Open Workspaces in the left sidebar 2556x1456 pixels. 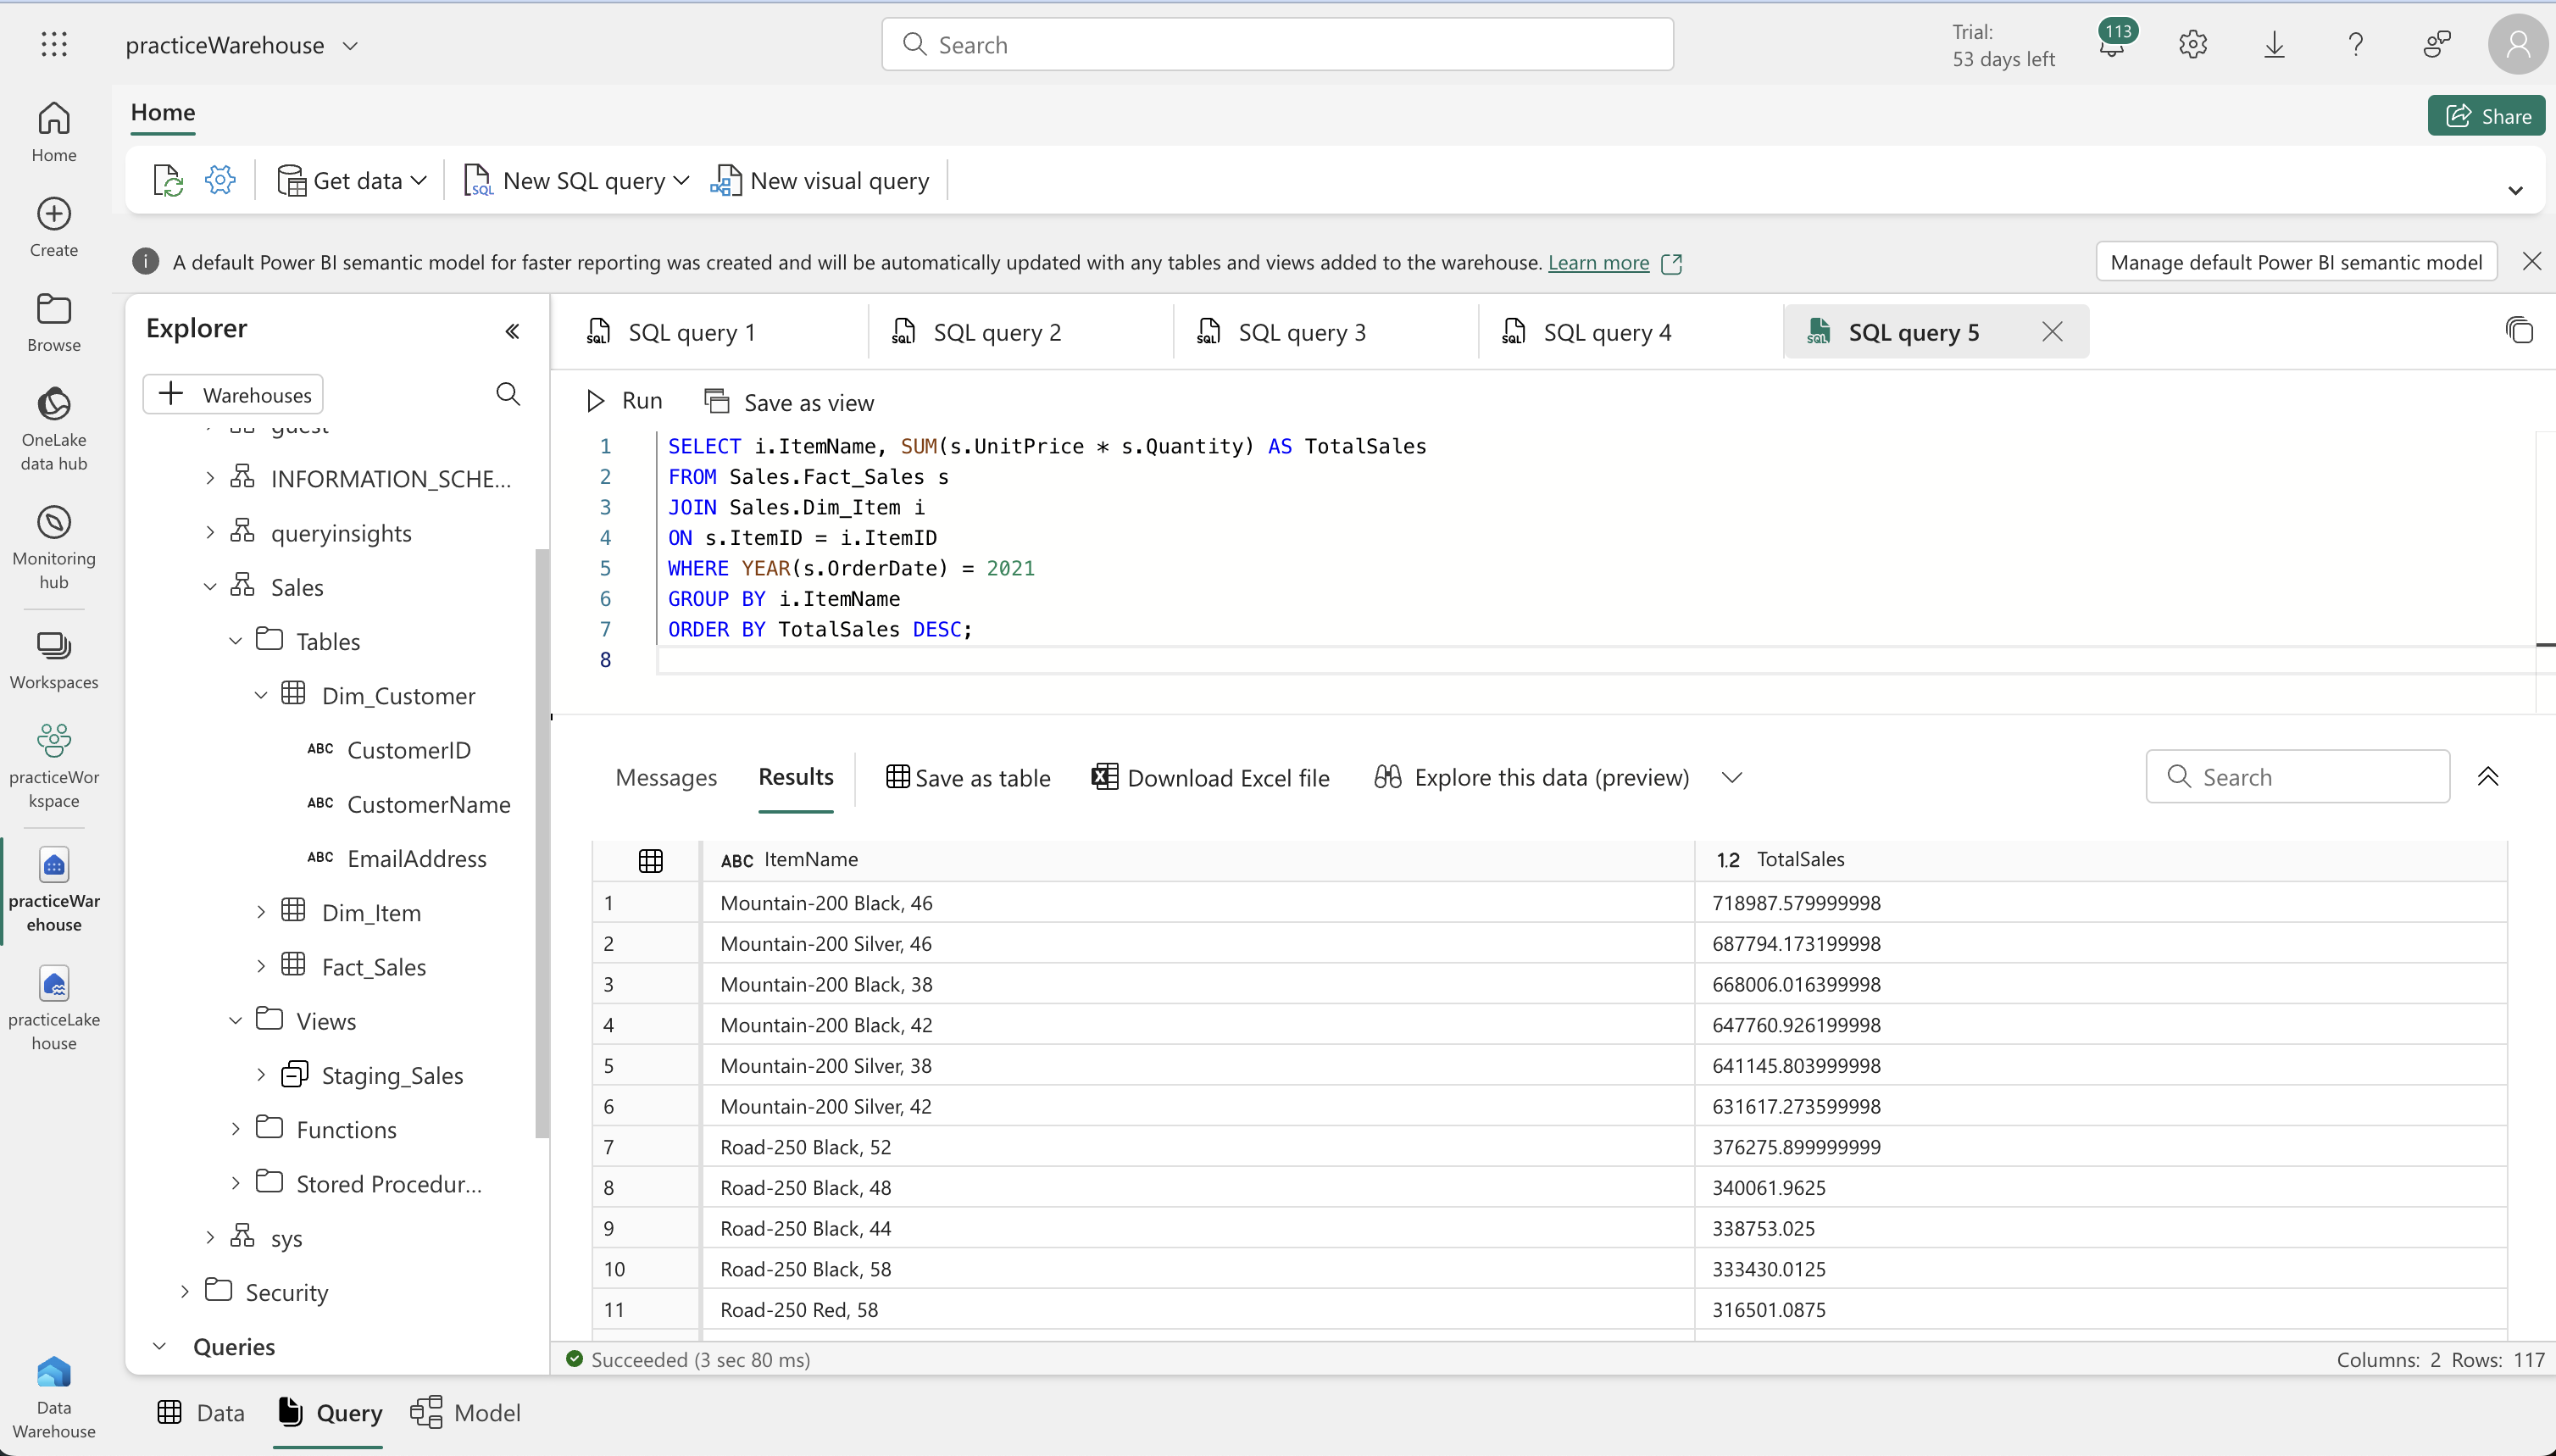tap(54, 660)
